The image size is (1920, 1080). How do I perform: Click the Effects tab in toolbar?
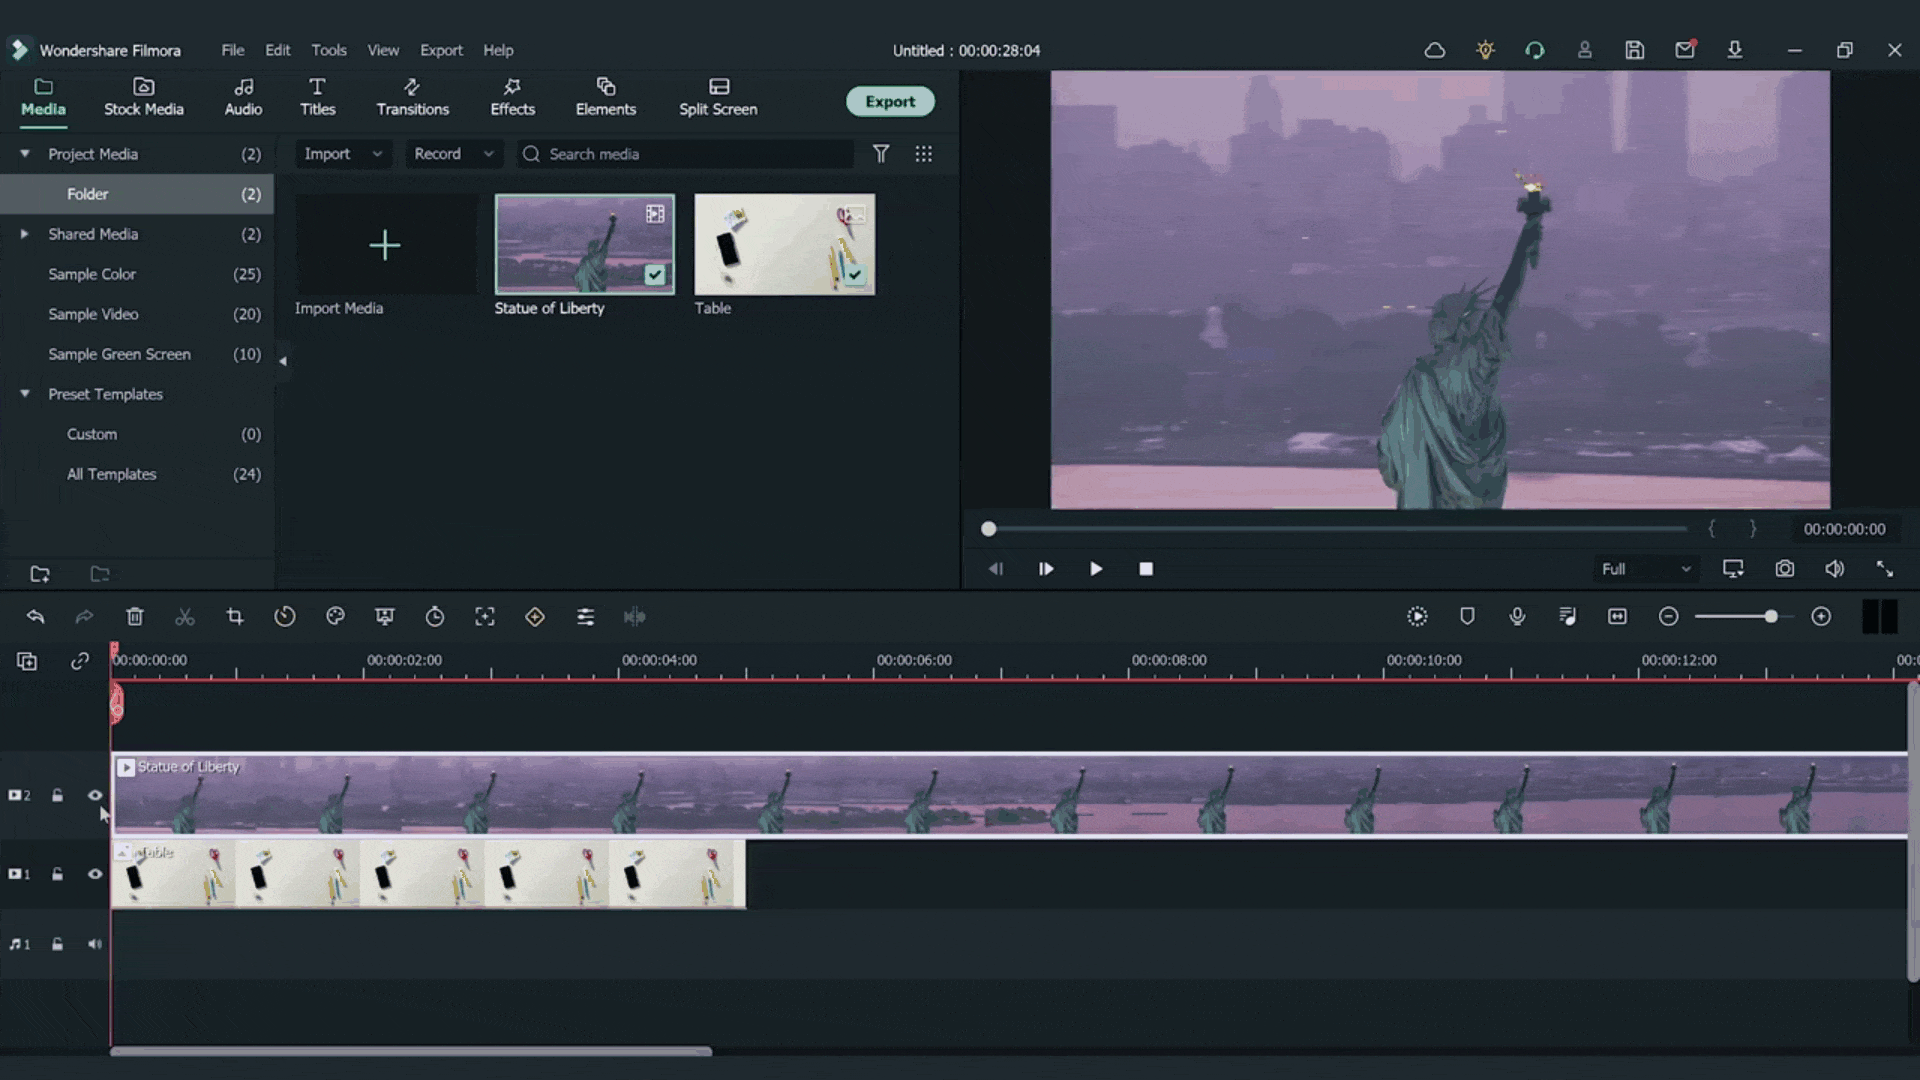(x=513, y=98)
